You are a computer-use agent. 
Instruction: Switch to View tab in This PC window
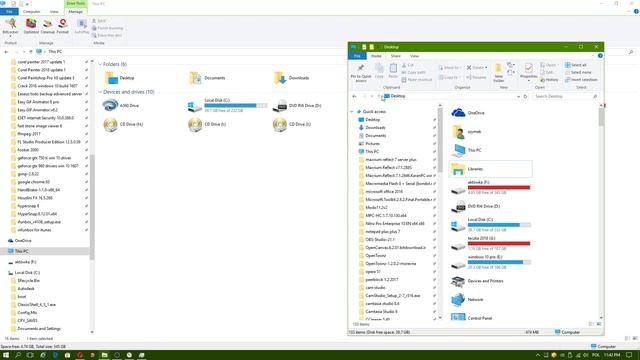point(54,11)
